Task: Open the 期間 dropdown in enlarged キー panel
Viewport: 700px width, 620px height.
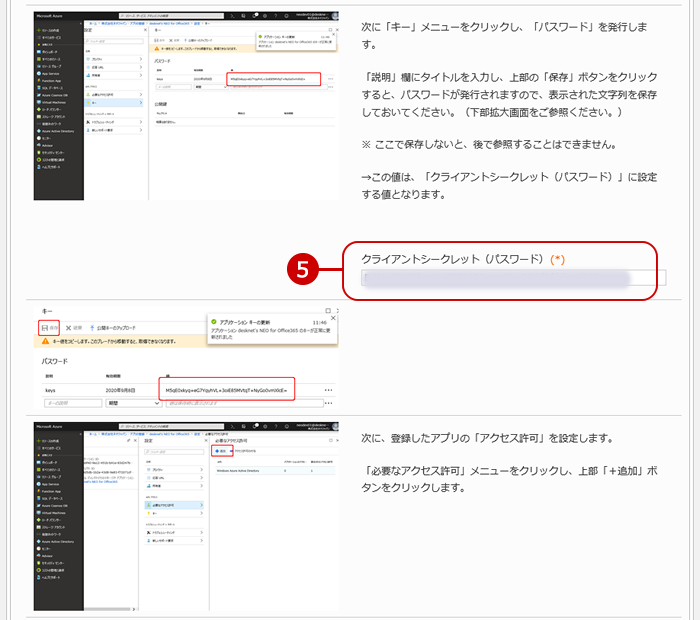Action: pos(133,403)
